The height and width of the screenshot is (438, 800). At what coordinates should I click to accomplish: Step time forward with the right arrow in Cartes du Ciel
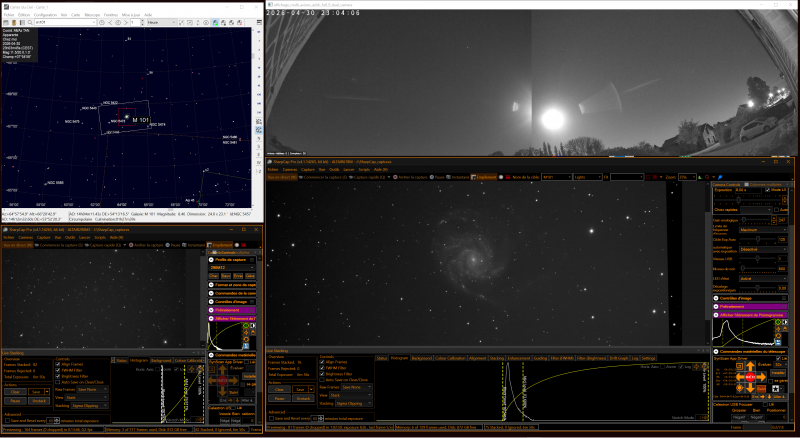(x=126, y=22)
